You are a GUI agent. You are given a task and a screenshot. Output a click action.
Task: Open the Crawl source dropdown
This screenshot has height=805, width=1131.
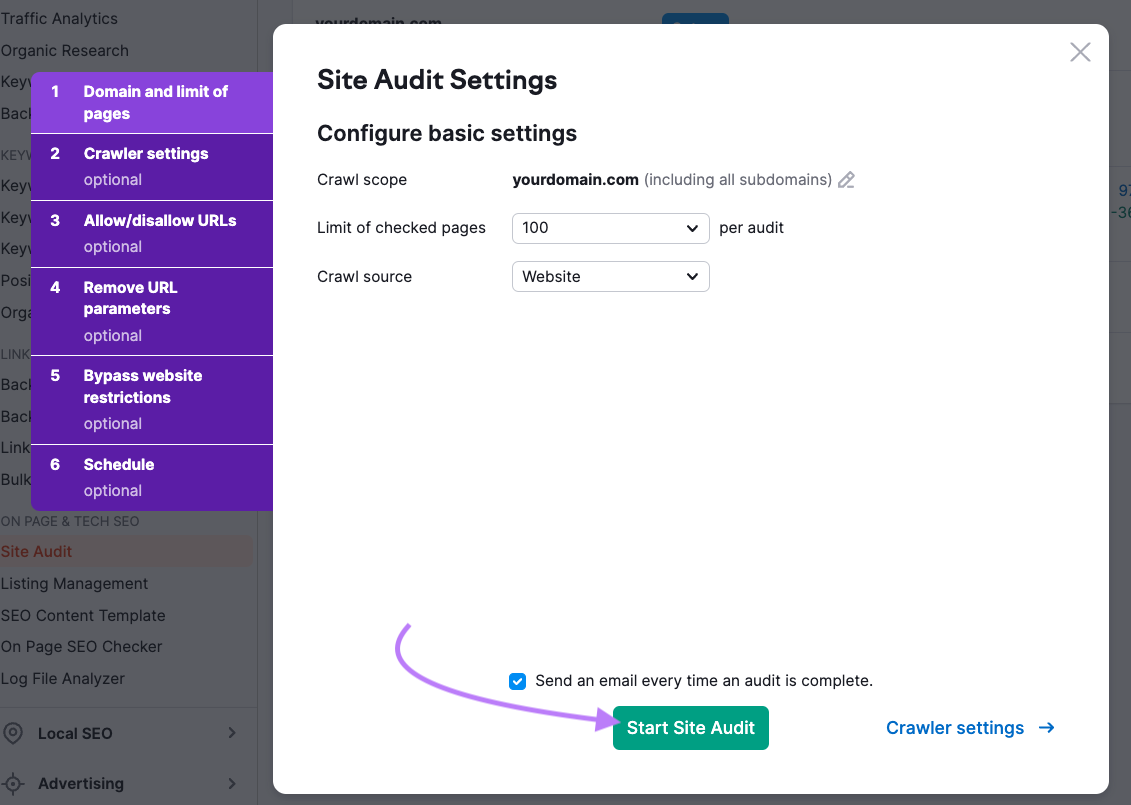pyautogui.click(x=610, y=276)
